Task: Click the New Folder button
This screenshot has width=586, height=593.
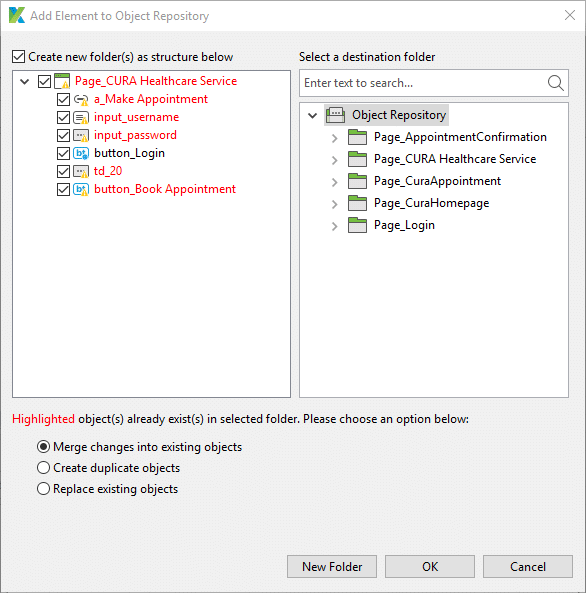Action: (332, 566)
